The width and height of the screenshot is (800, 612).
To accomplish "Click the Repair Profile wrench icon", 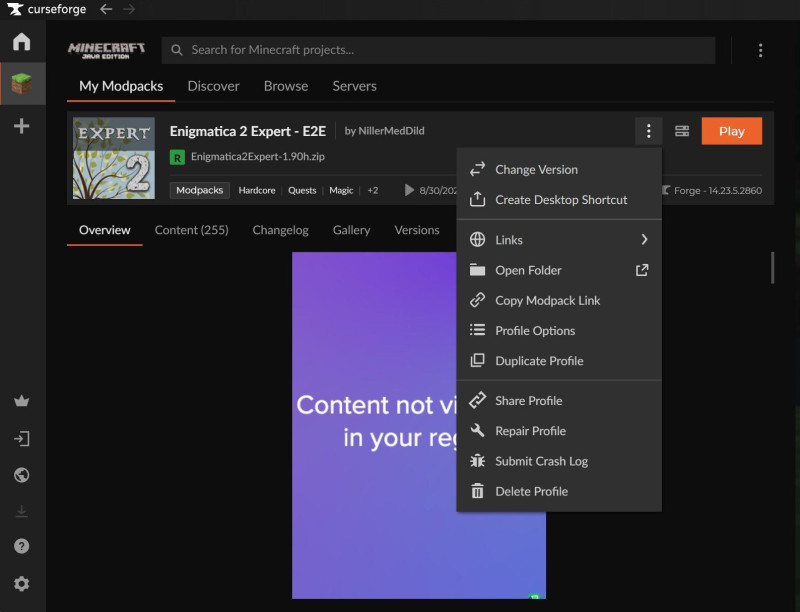I will pos(478,431).
